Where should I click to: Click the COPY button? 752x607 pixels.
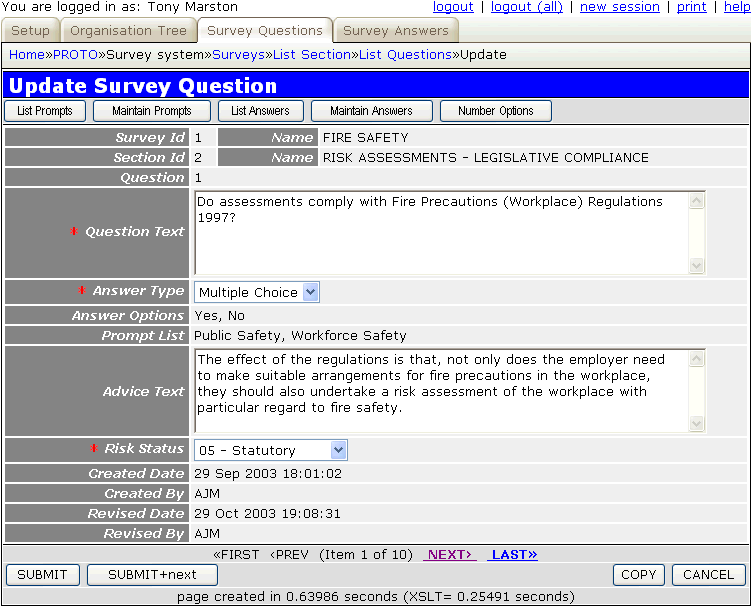(638, 574)
